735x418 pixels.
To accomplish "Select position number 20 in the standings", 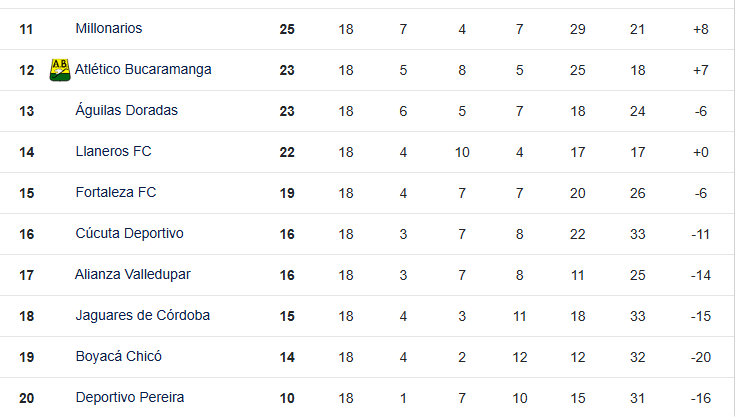I will tap(27, 398).
